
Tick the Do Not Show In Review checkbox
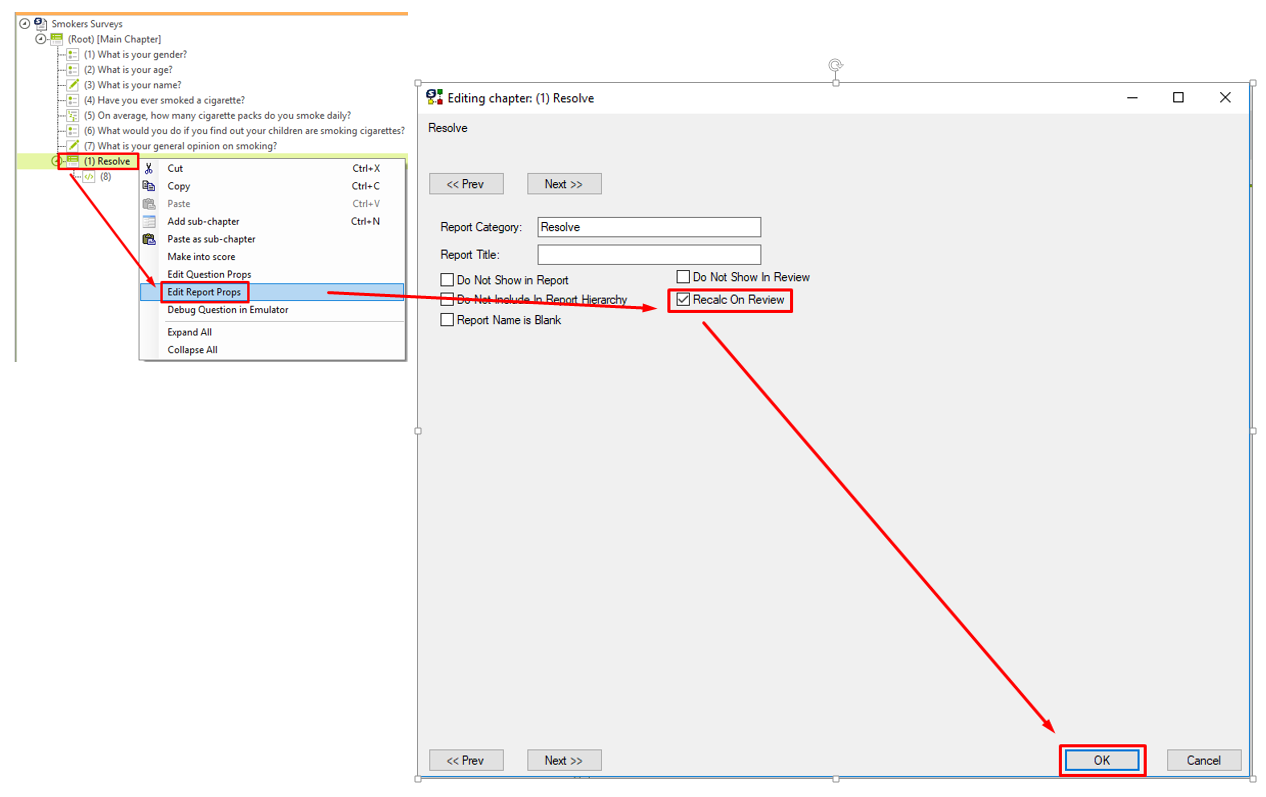tap(683, 277)
